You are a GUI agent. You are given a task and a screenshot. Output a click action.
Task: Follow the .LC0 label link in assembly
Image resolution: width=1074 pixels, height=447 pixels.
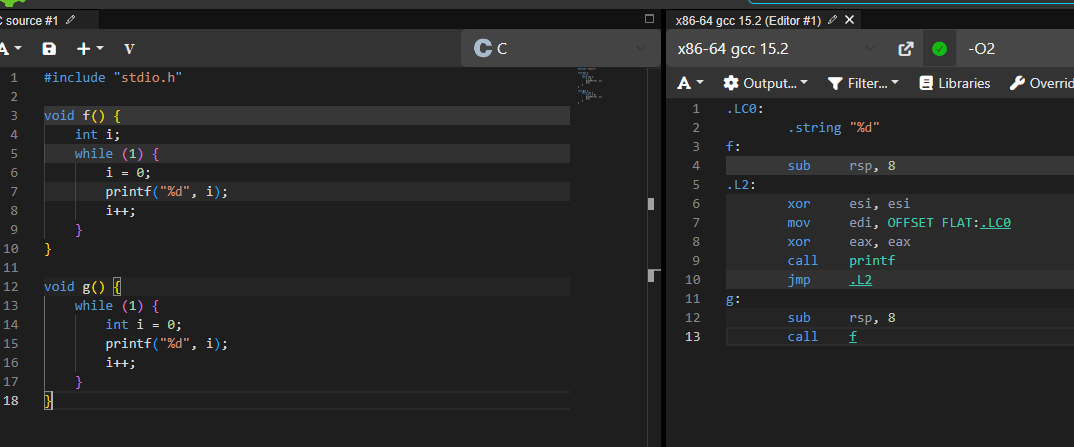[x=995, y=222]
